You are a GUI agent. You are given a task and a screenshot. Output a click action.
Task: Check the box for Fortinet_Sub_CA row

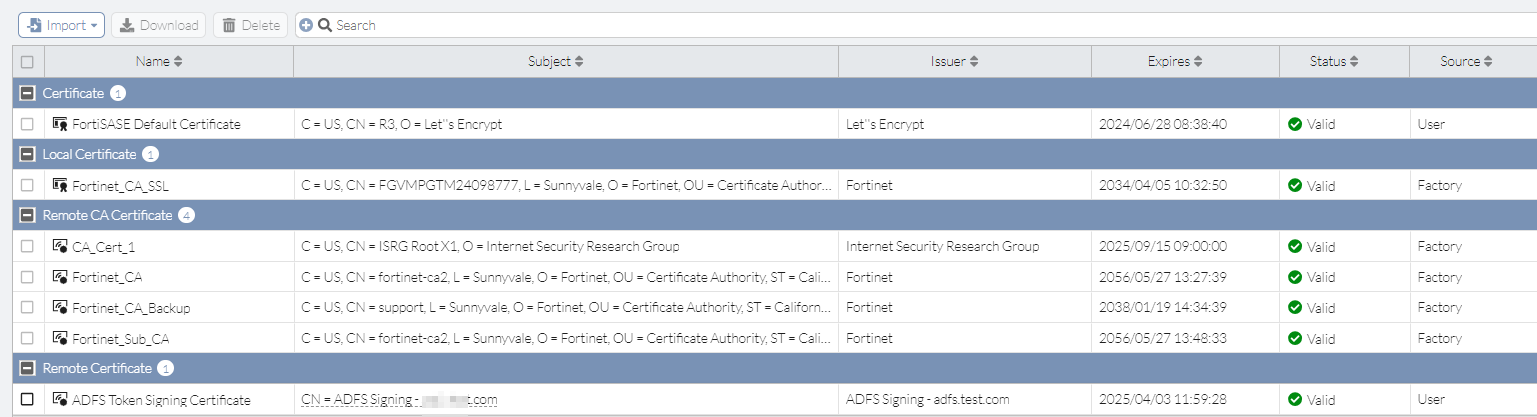point(27,338)
